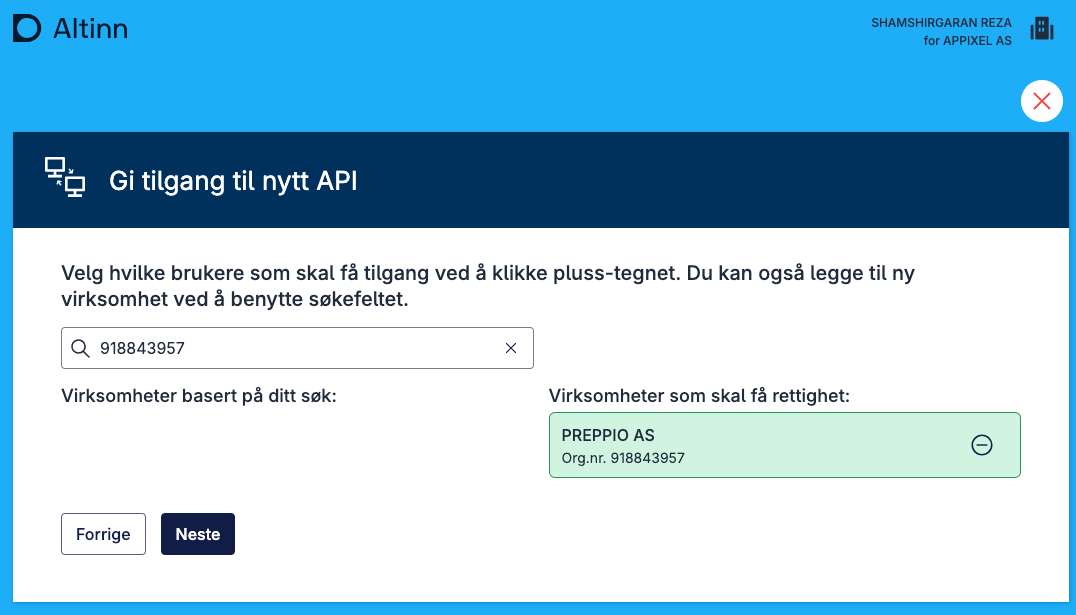Focus the organization number search field
The image size is (1076, 615).
click(290, 348)
